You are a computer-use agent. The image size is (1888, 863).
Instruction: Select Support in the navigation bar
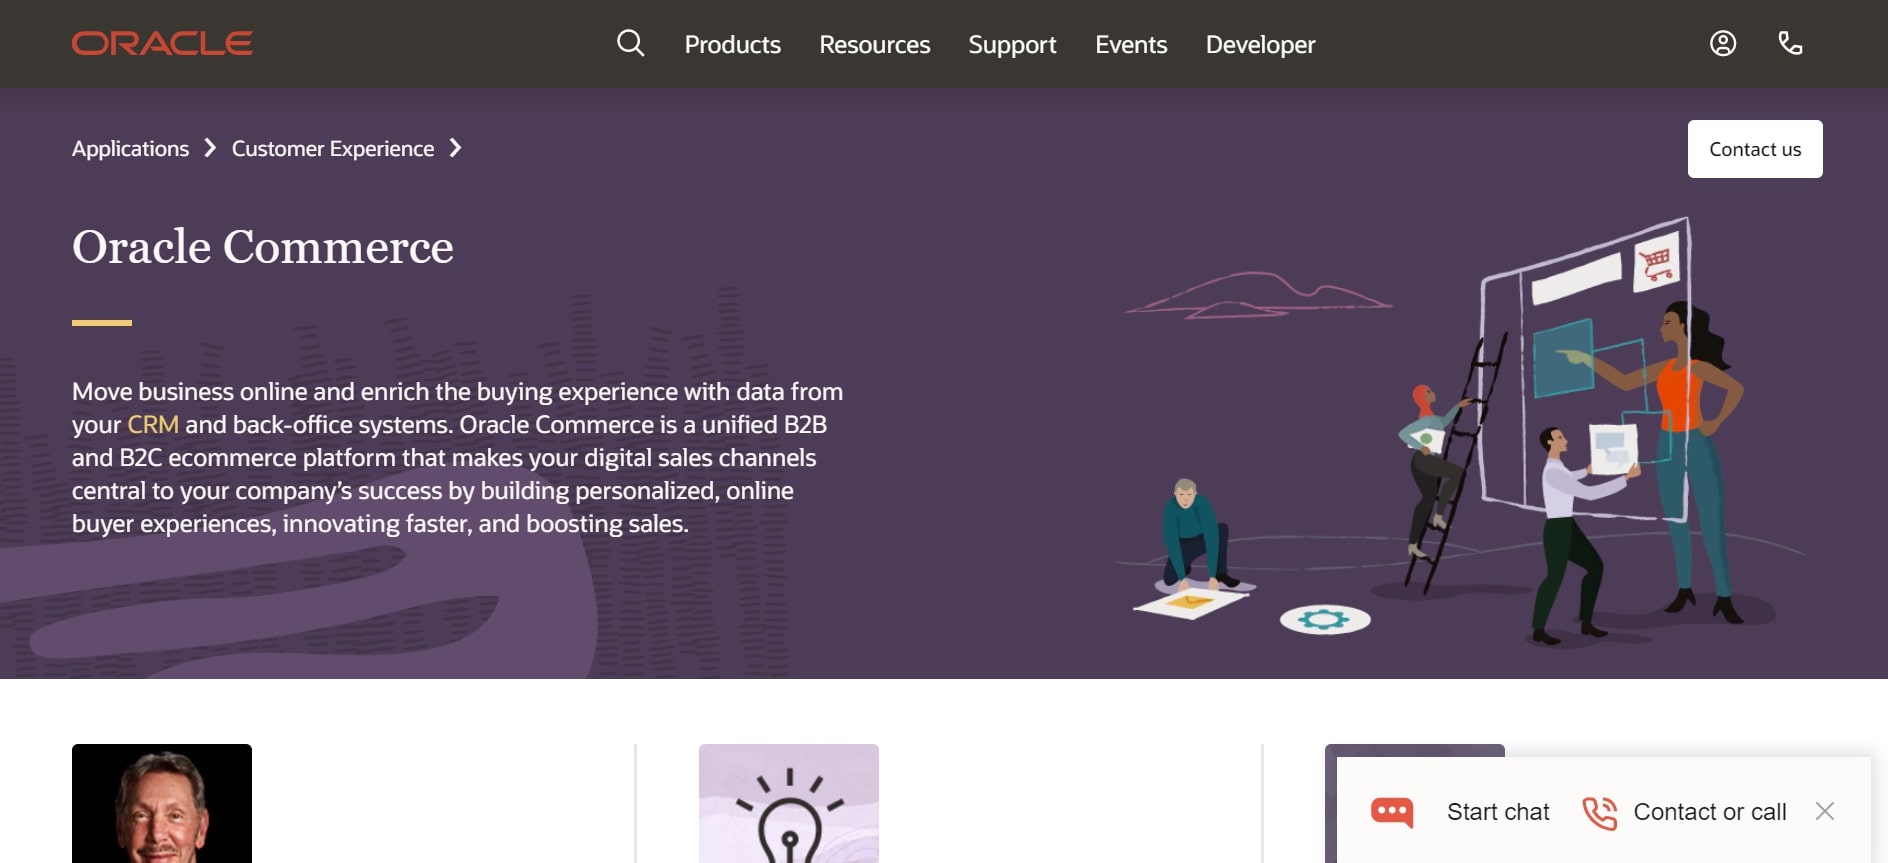point(1012,45)
